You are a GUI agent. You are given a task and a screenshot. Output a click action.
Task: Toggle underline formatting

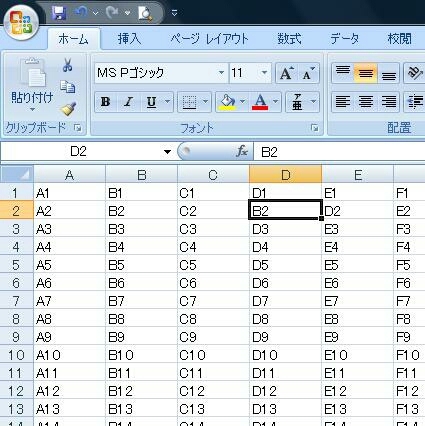coord(151,102)
